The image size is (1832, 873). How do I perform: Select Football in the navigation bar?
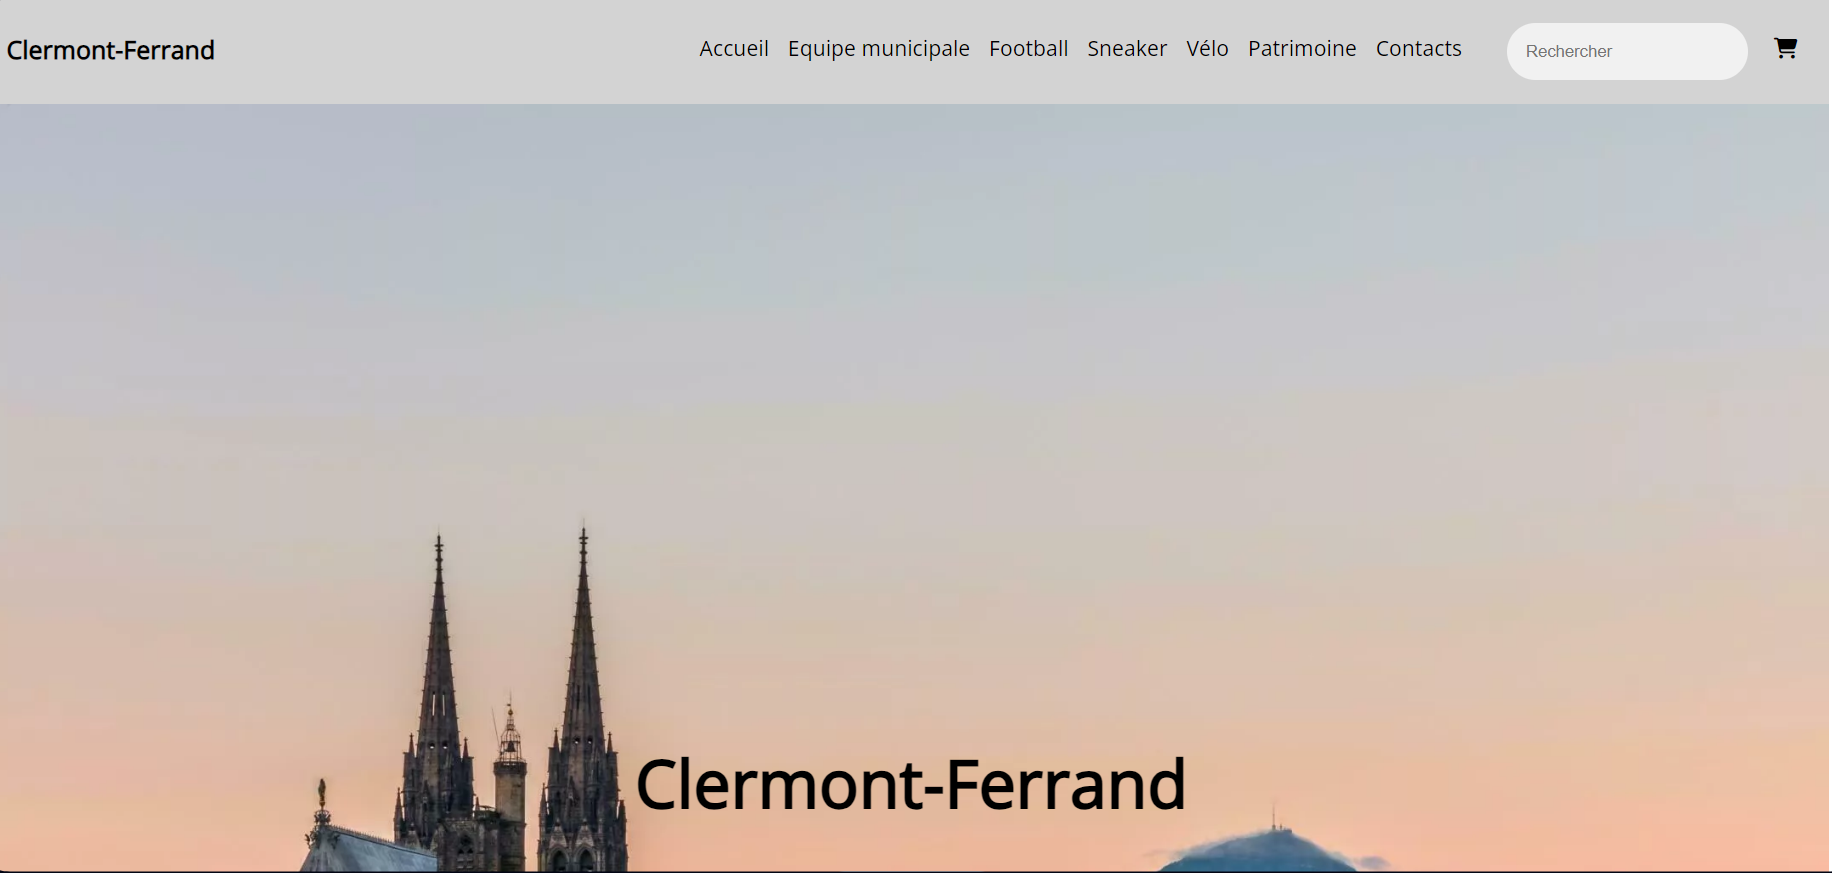pyautogui.click(x=1029, y=49)
